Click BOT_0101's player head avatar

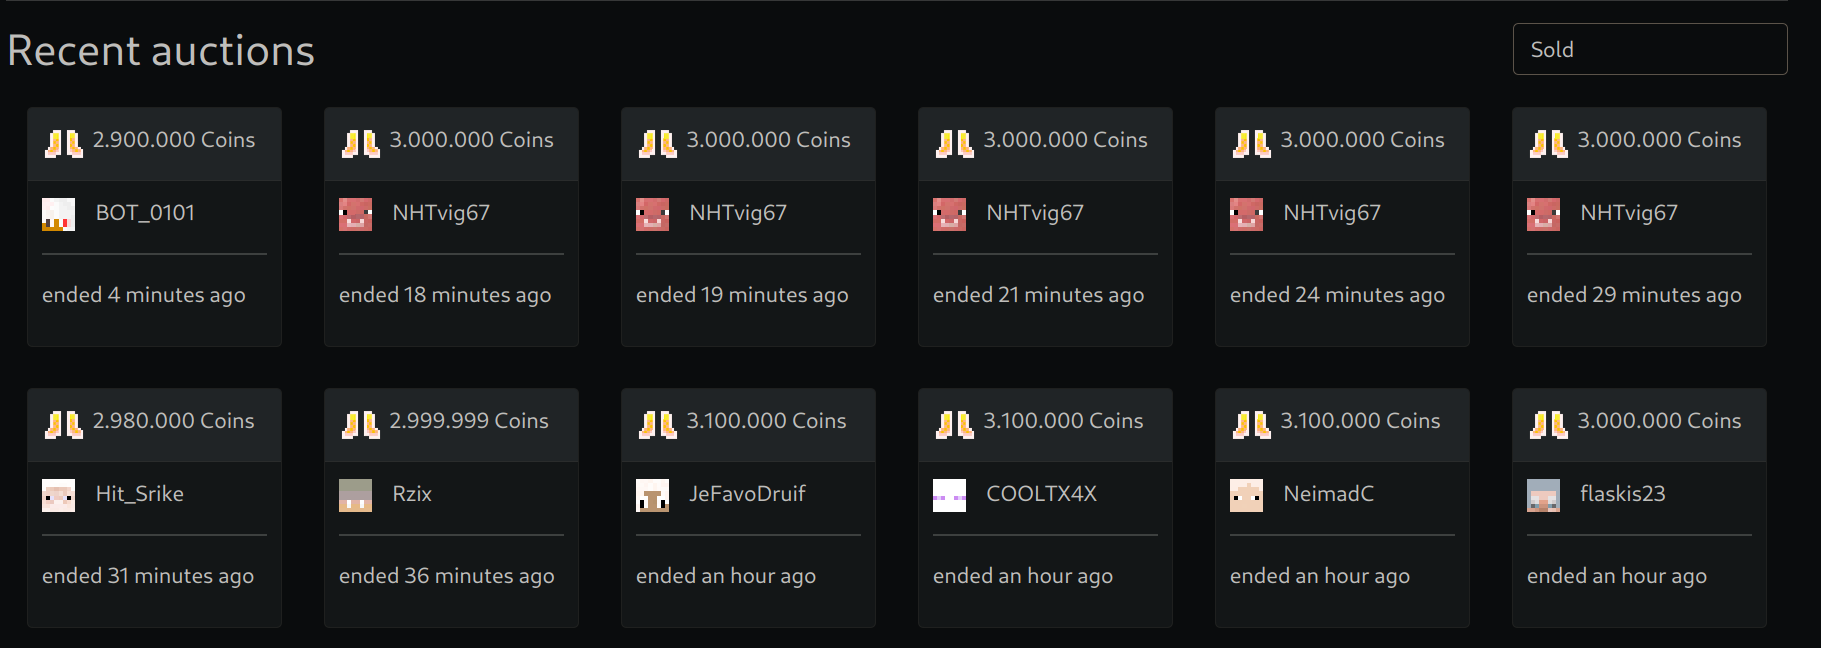(x=58, y=214)
